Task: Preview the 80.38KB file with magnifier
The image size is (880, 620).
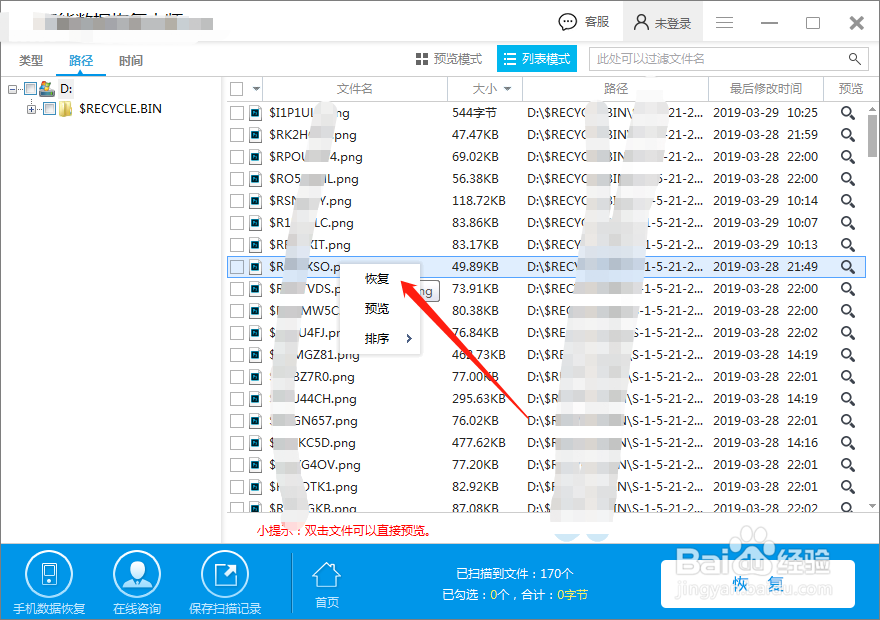Action: point(847,311)
